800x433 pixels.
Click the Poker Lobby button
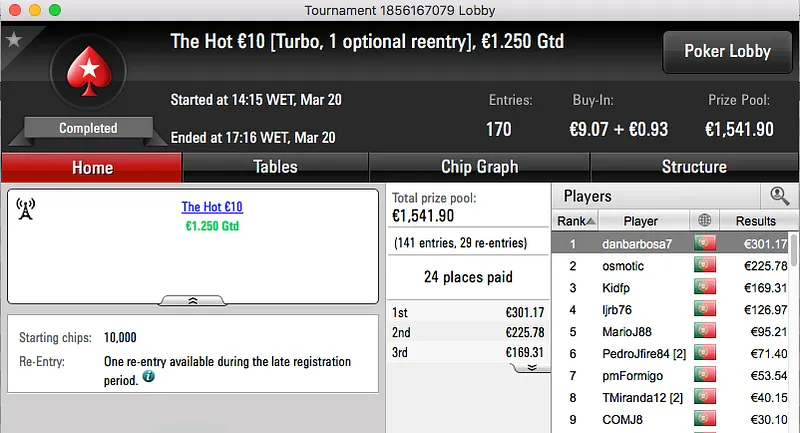[727, 51]
